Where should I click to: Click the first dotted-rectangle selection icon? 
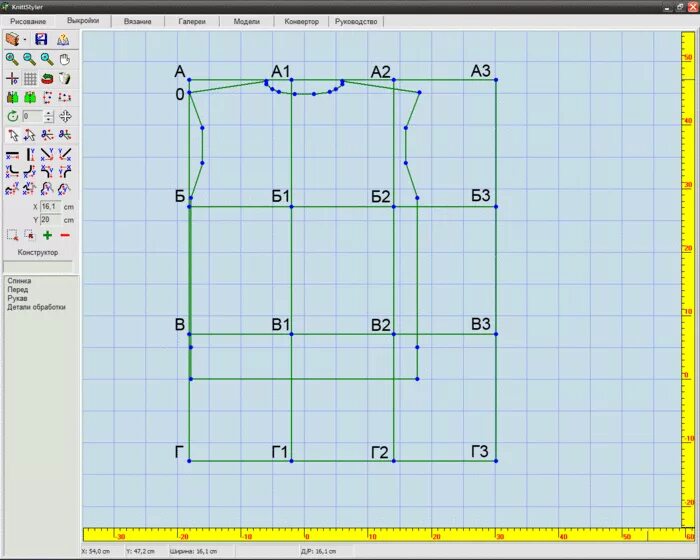[x=12, y=235]
